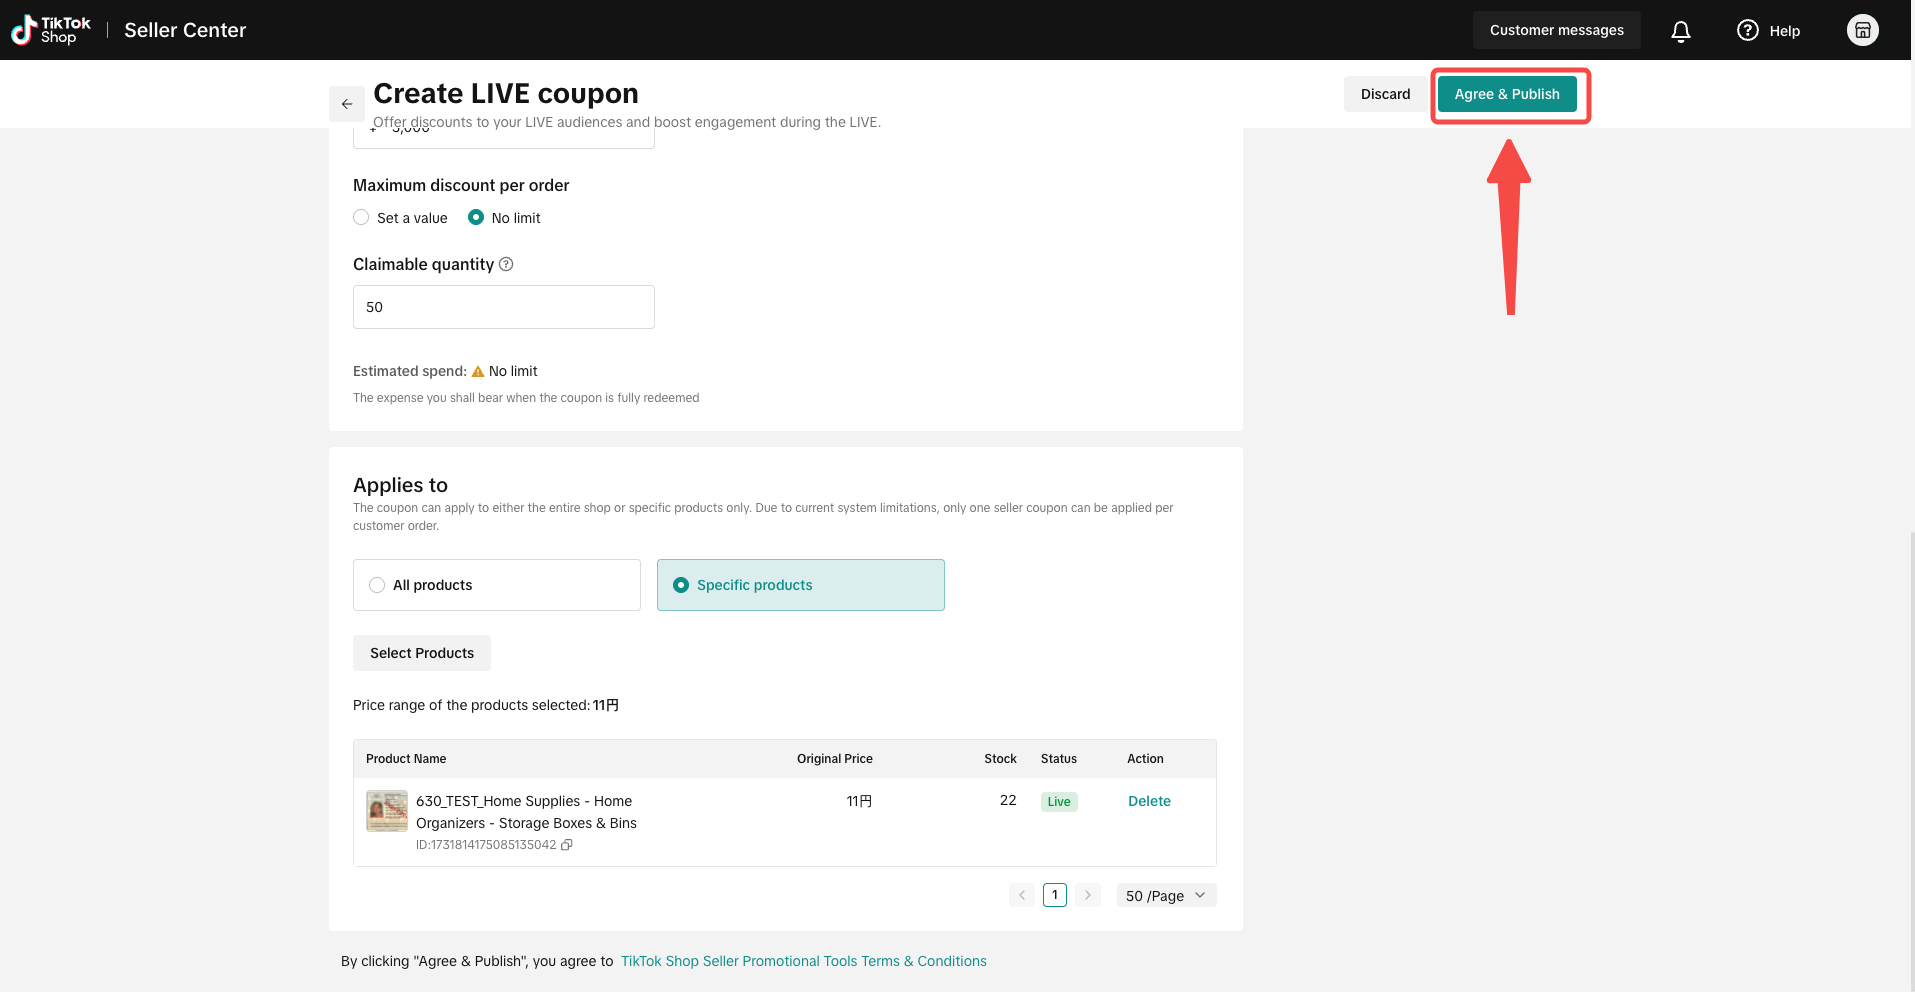Click the Discard button

coord(1385,94)
